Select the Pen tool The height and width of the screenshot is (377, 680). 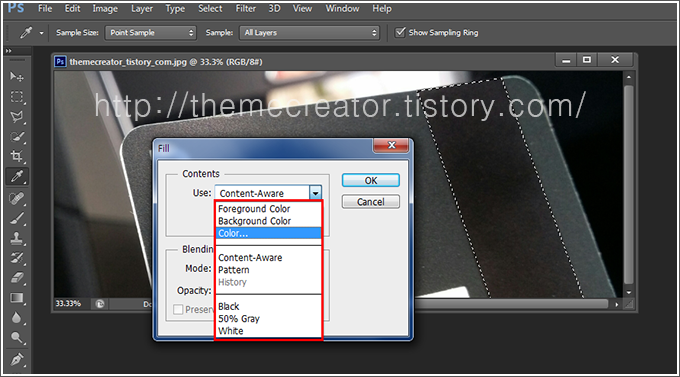pyautogui.click(x=17, y=359)
